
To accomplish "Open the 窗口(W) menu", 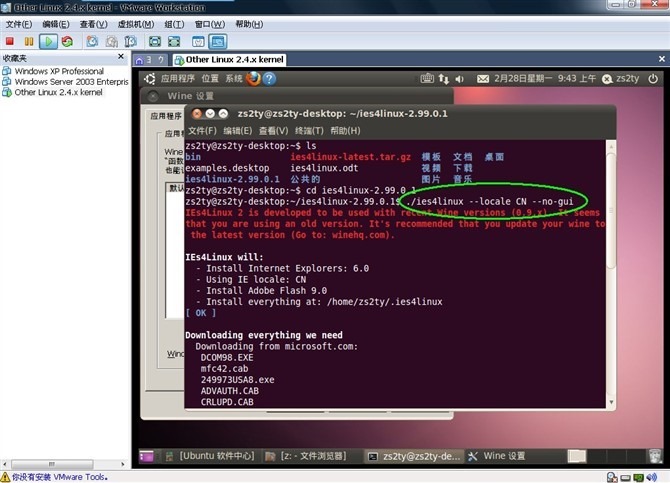I will point(210,24).
